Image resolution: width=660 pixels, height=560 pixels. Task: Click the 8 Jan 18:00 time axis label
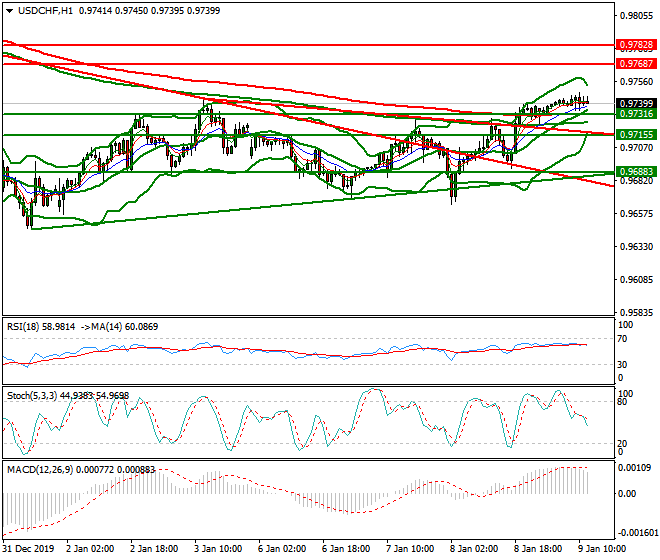538,549
